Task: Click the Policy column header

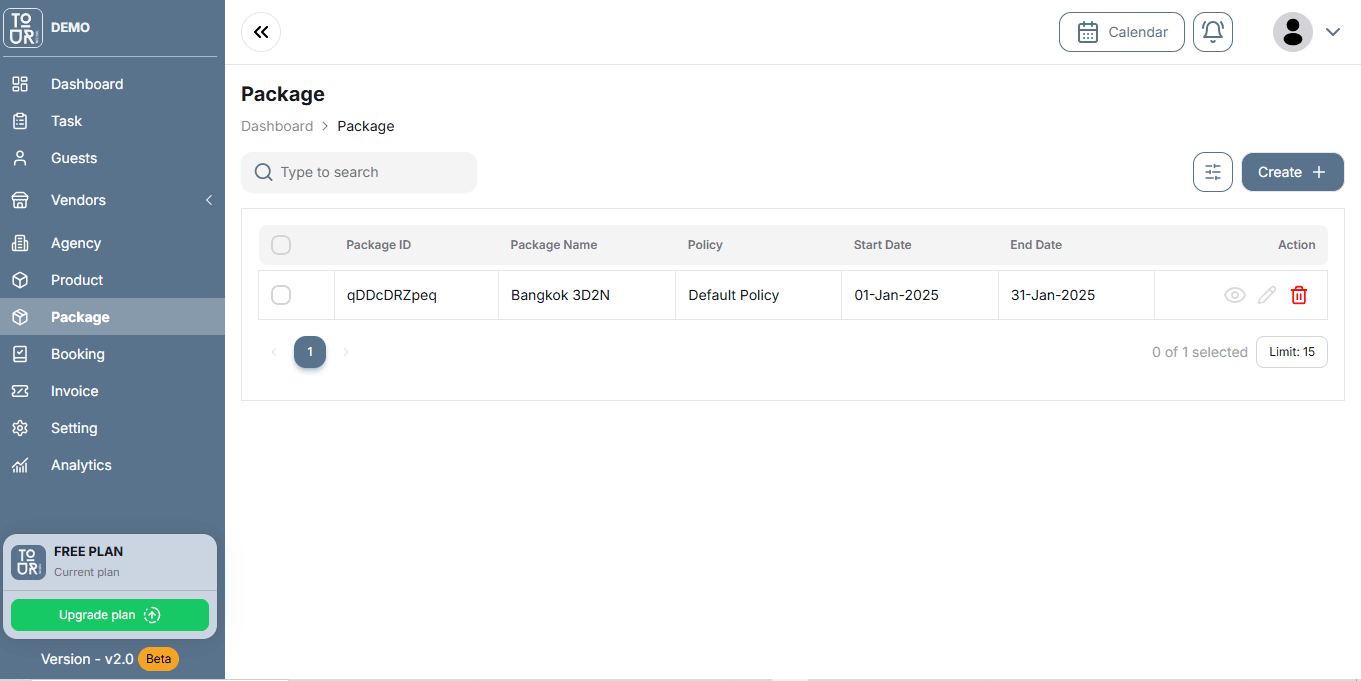Action: click(705, 245)
